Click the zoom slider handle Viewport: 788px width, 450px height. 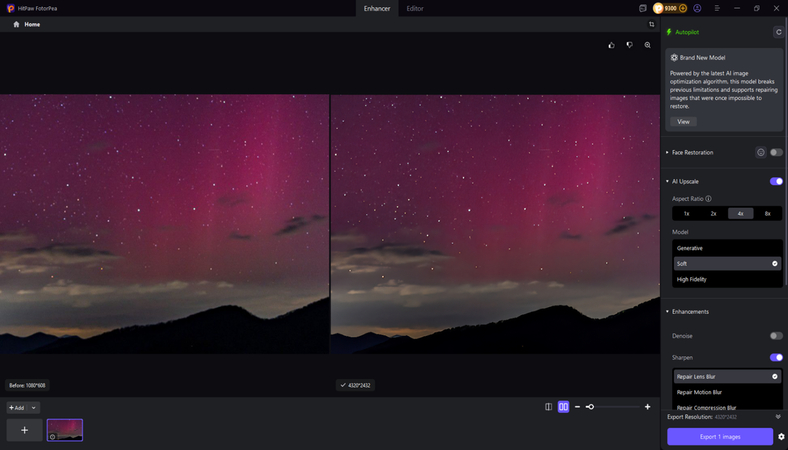tap(590, 407)
